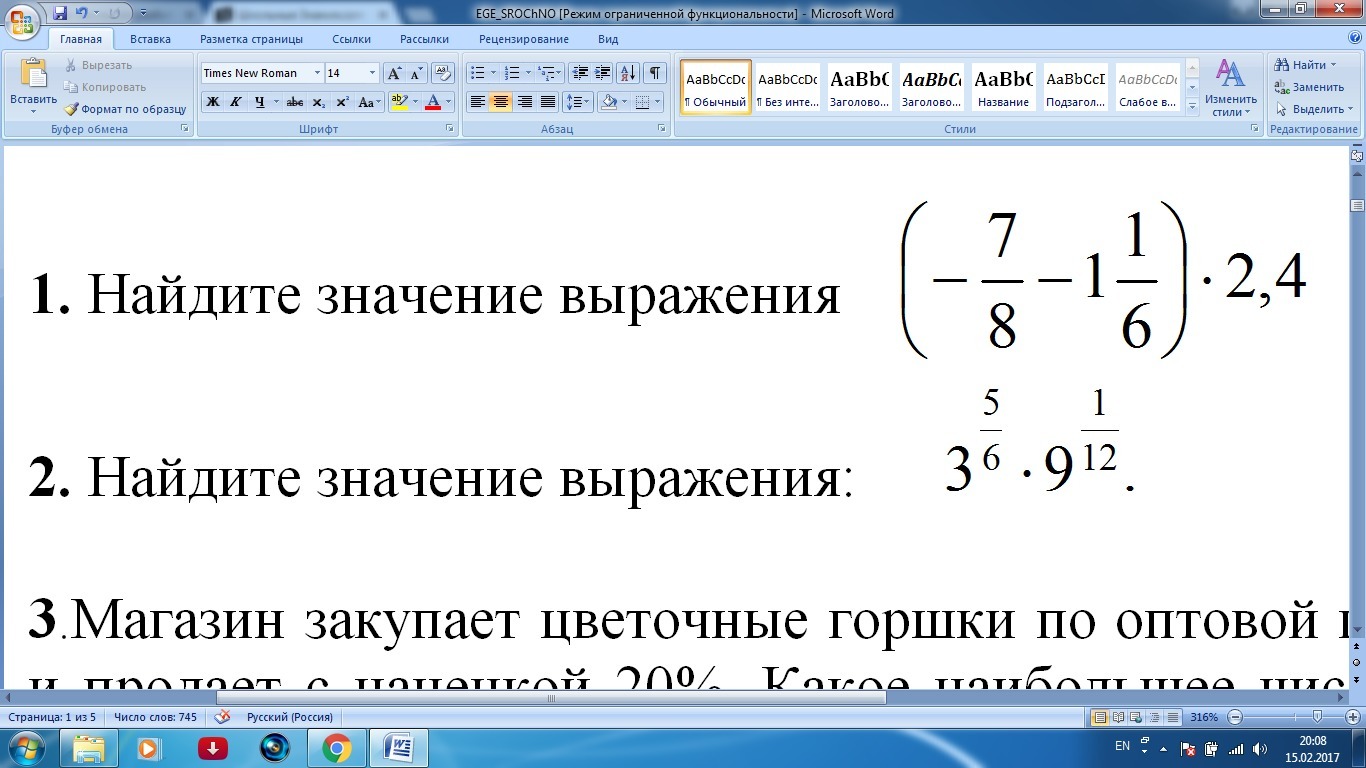The image size is (1366, 768).
Task: Open the round Office button menu
Action: click(x=22, y=21)
